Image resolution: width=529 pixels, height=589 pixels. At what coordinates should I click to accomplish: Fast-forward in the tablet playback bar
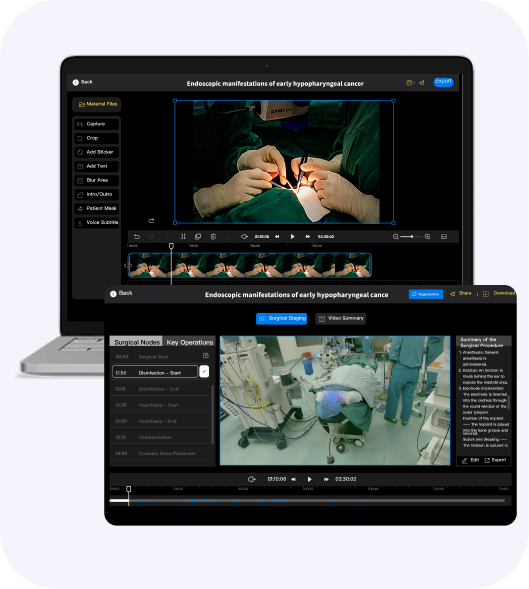[326, 479]
